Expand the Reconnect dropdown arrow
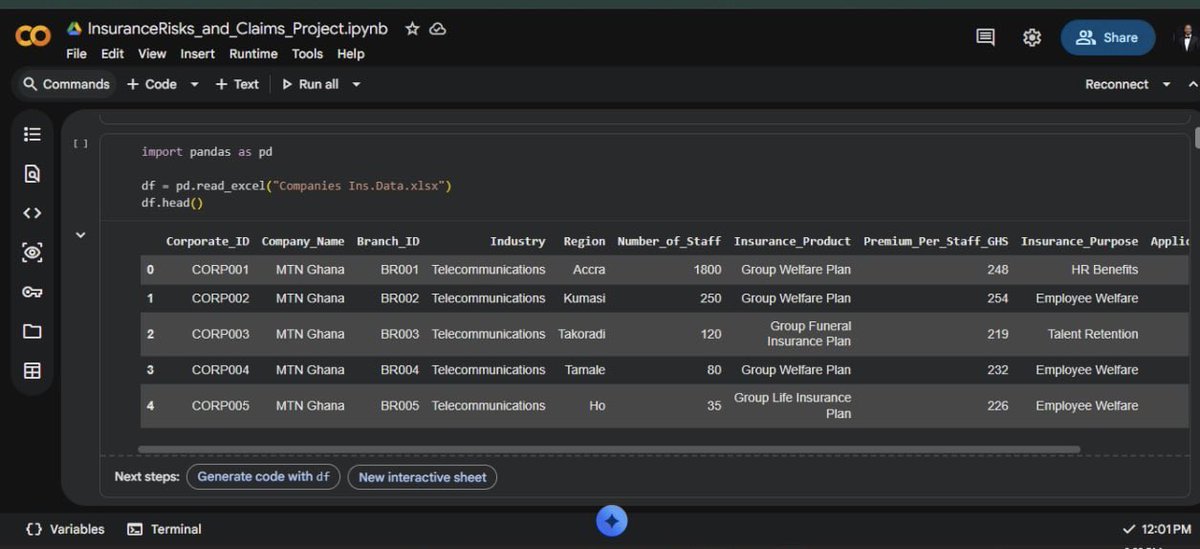The width and height of the screenshot is (1200, 549). pos(1166,85)
